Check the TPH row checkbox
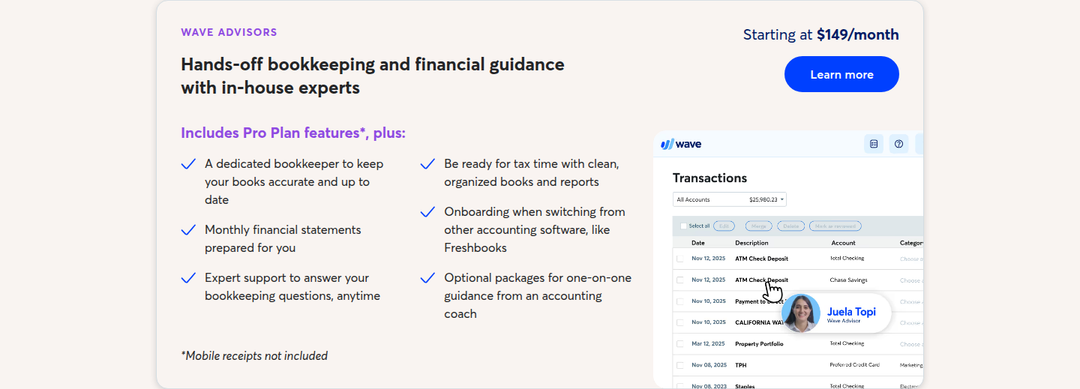Screen dimensions: 1080x389 680,365
